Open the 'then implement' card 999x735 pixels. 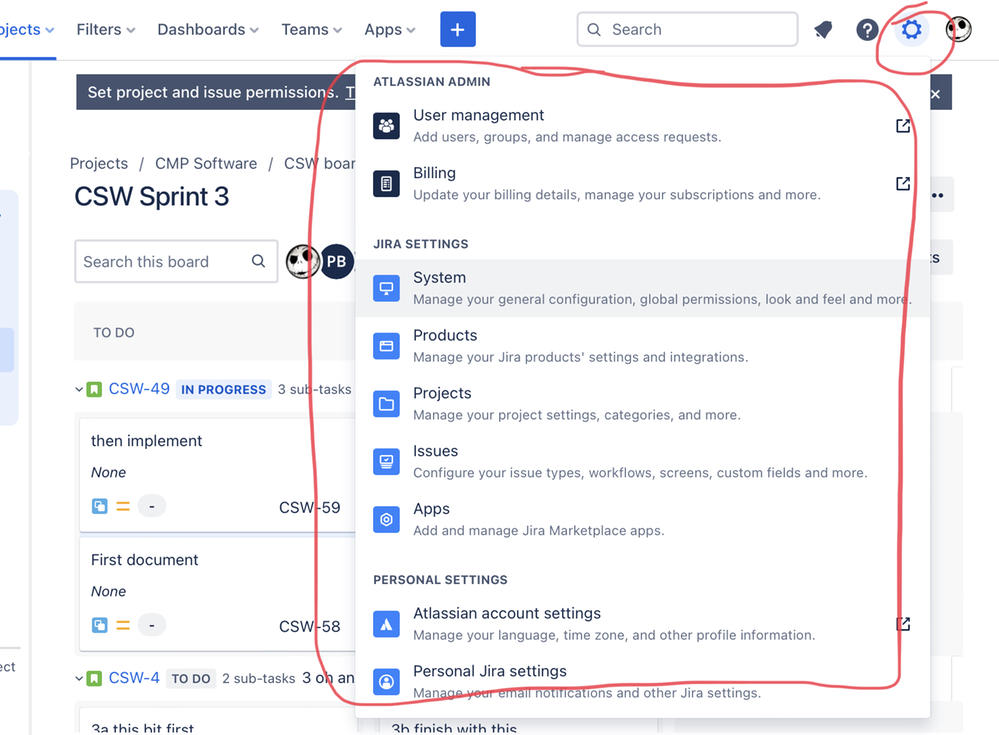(x=217, y=475)
